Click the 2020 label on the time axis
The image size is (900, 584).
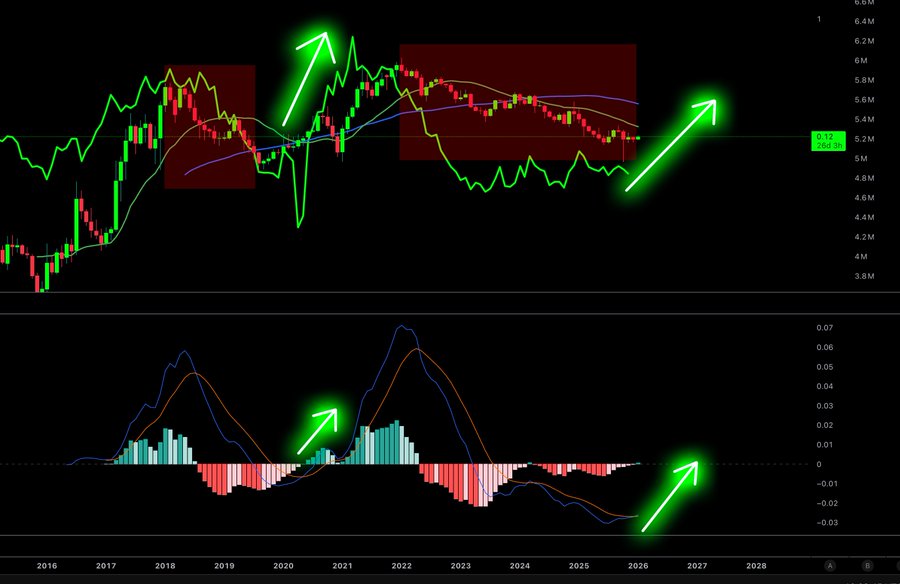[283, 566]
